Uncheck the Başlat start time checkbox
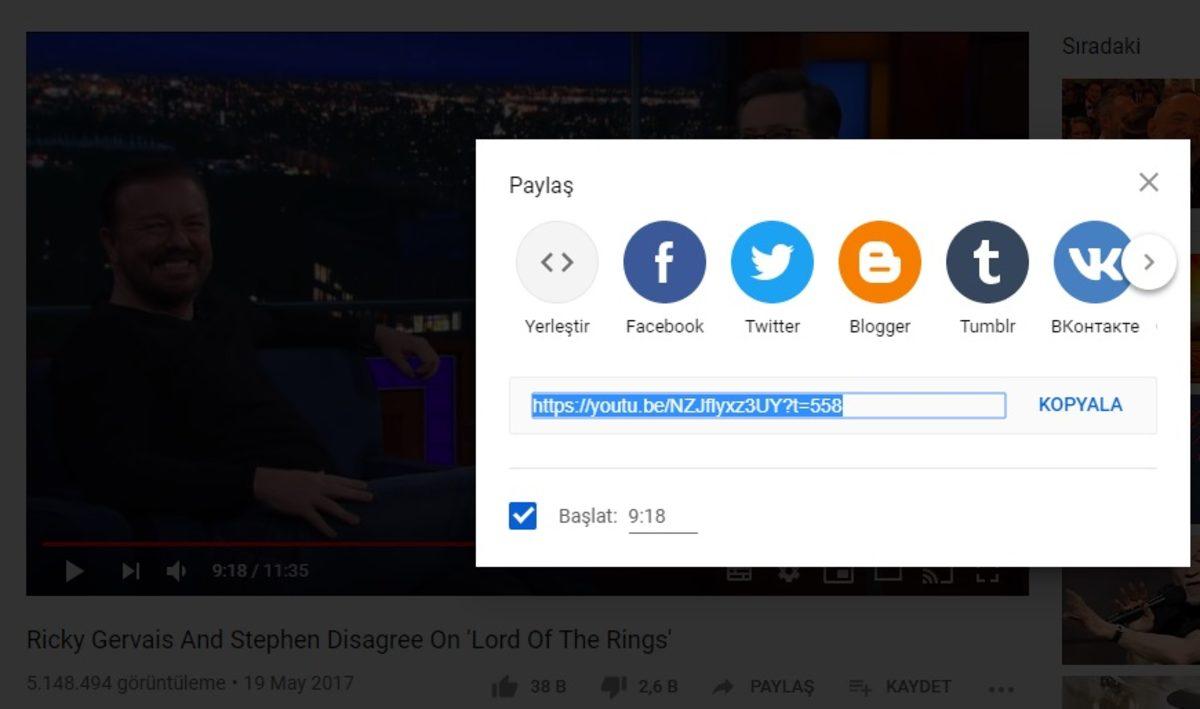 pos(523,516)
